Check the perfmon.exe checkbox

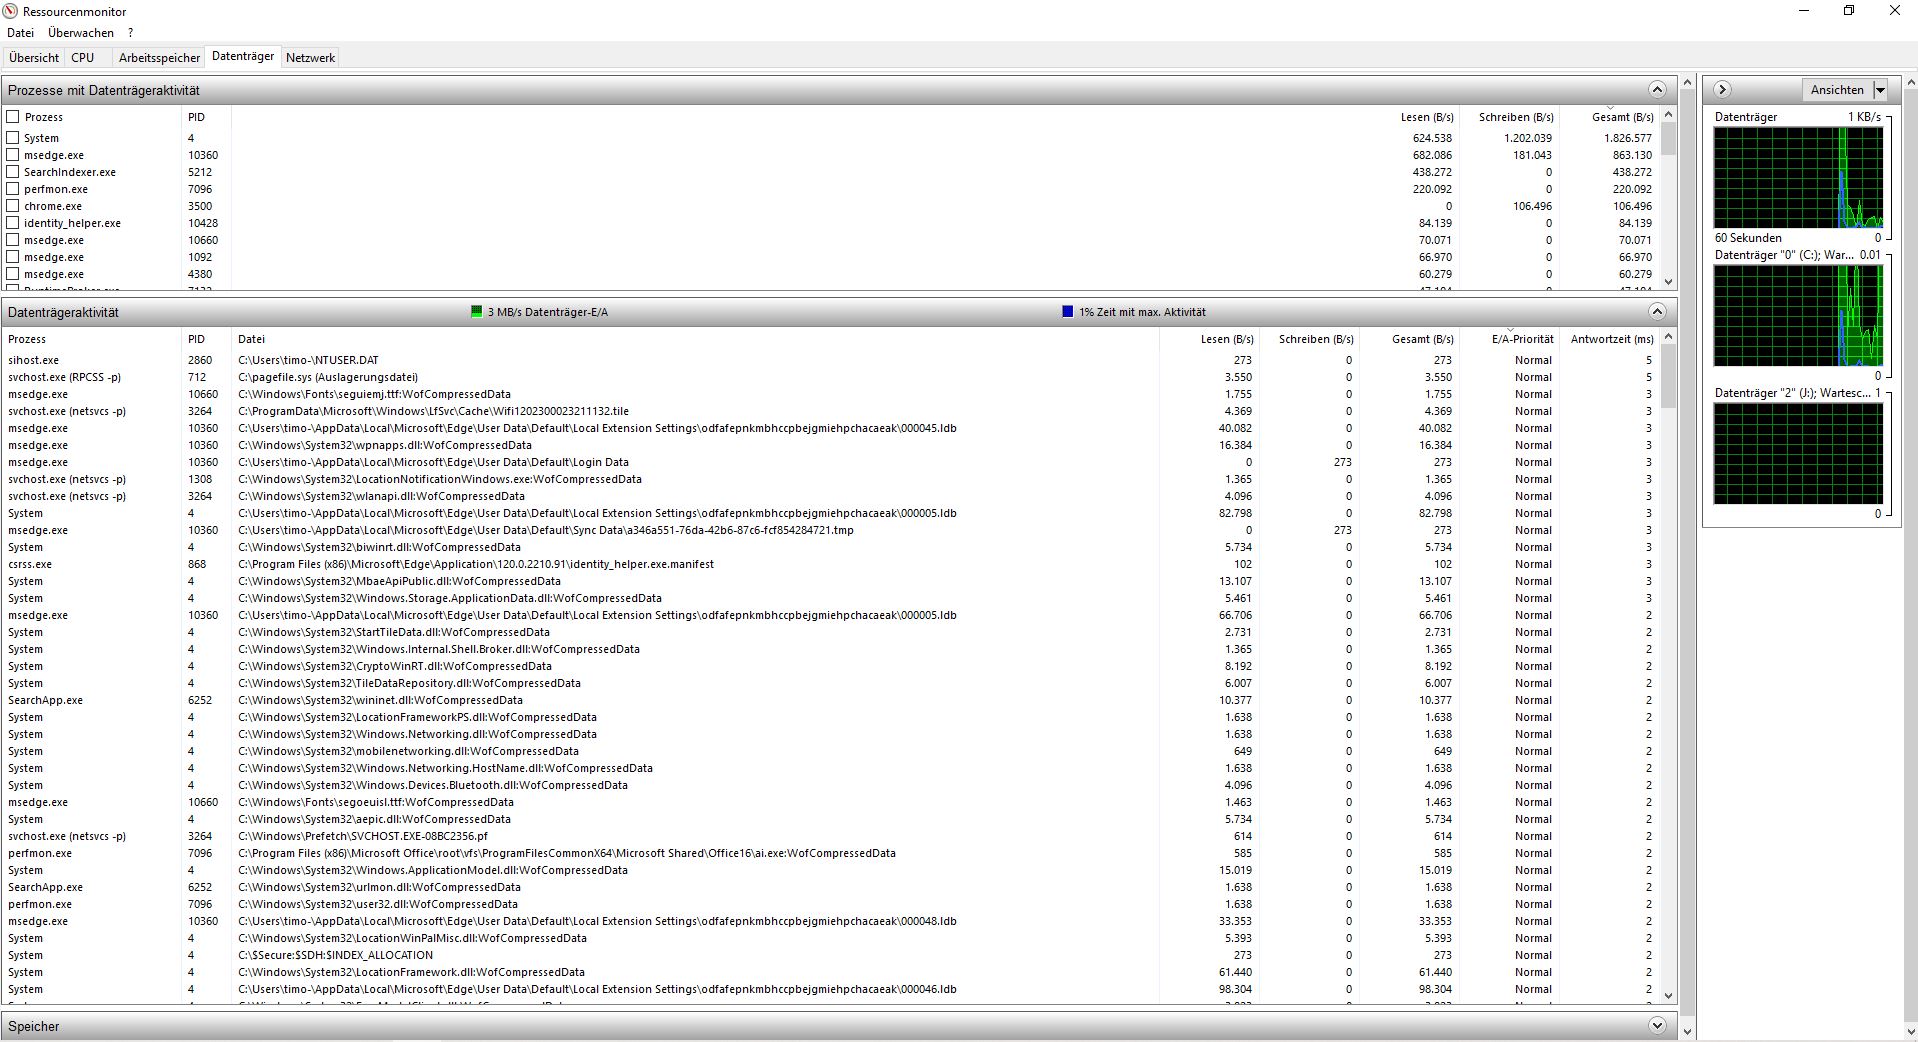coord(13,189)
